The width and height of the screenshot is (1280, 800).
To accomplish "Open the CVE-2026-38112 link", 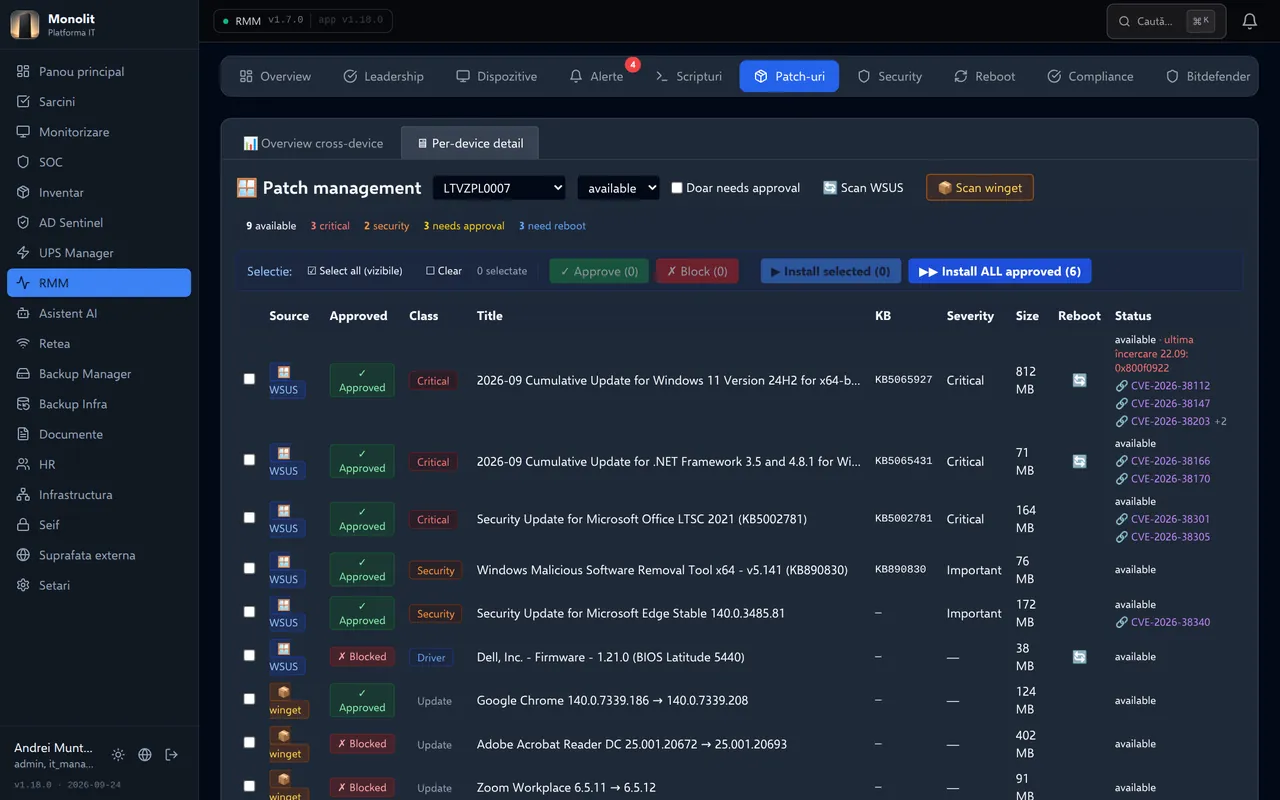I will tap(1163, 386).
